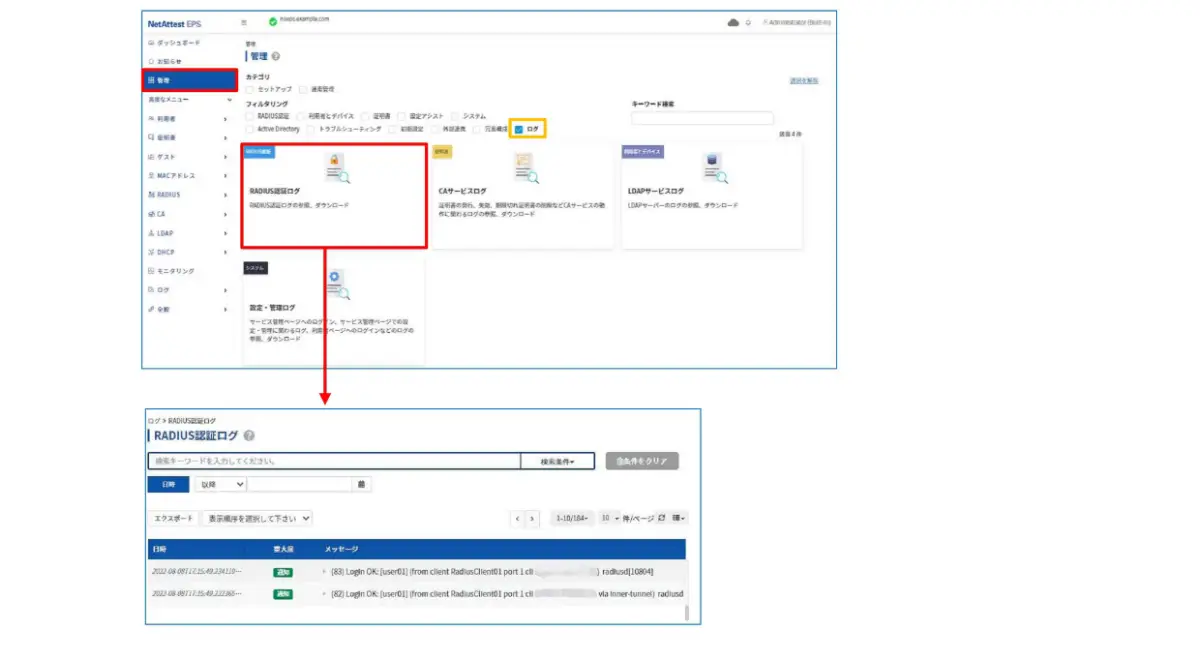Click the green status check icon
Screen dimensions: 1200x649
(273, 21)
